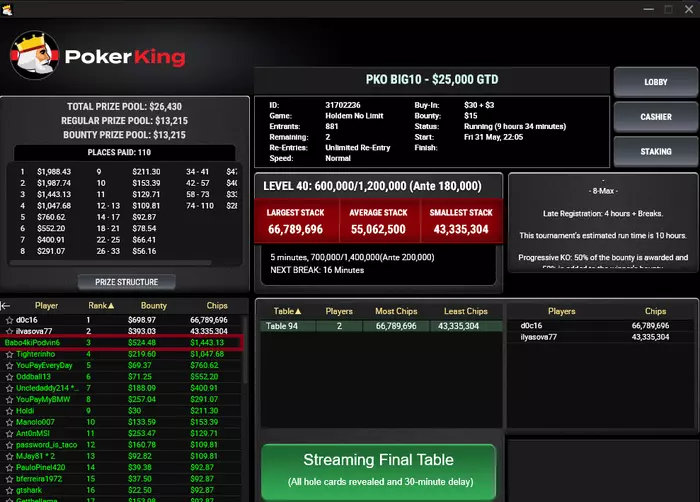Viewport: 700px width, 502px height.
Task: Sort tables by Most Chips
Action: click(396, 311)
